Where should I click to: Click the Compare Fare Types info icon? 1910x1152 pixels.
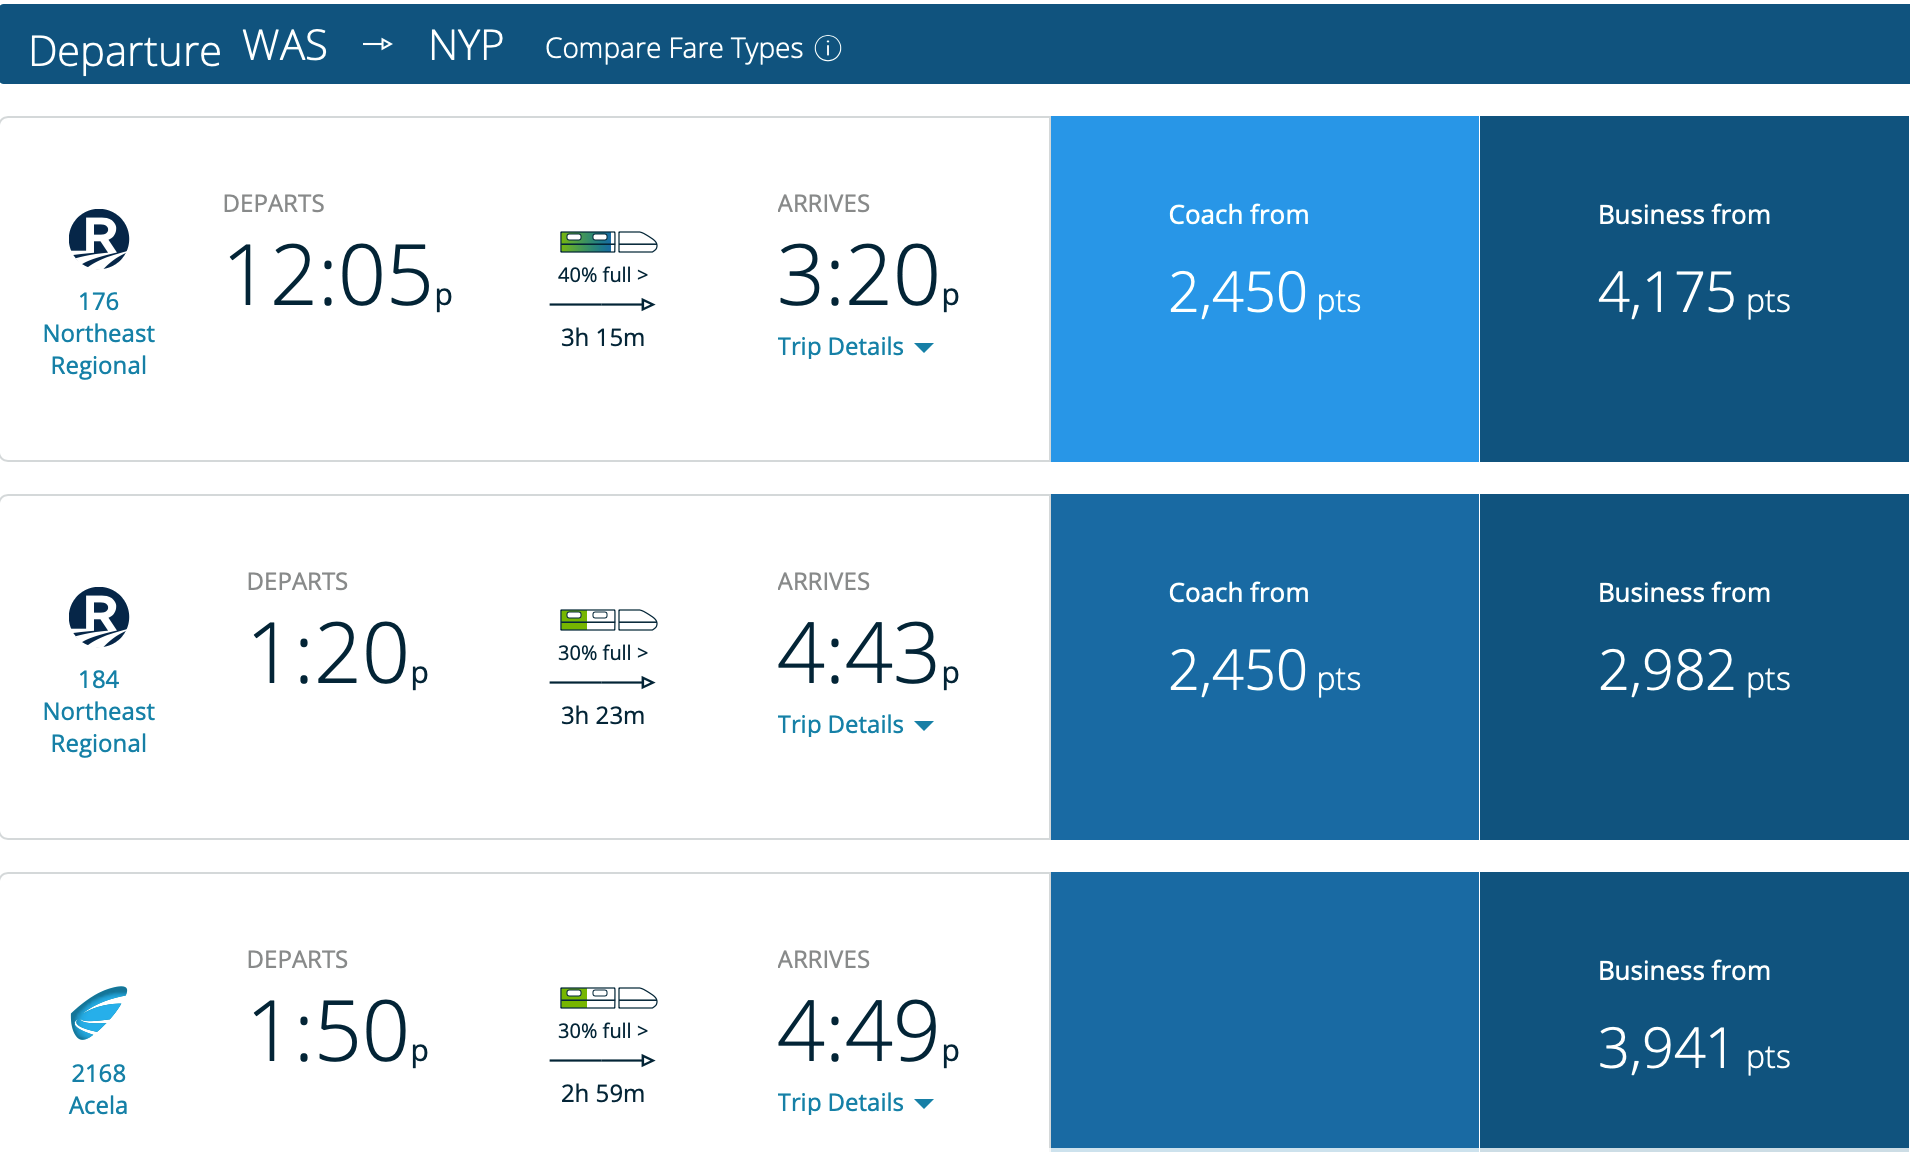(828, 48)
